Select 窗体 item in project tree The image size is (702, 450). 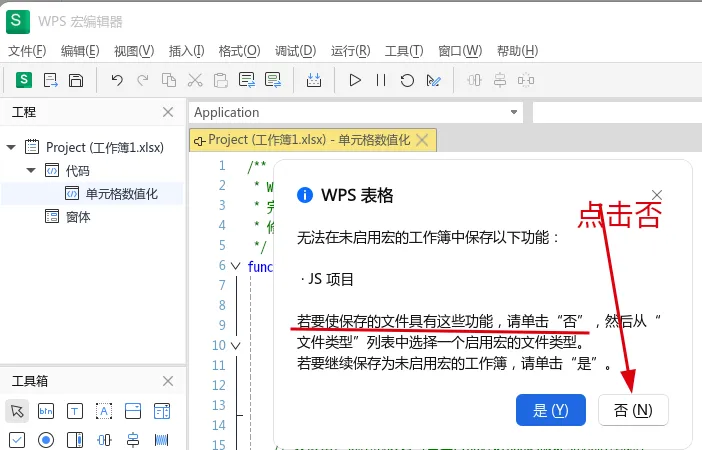(x=78, y=217)
